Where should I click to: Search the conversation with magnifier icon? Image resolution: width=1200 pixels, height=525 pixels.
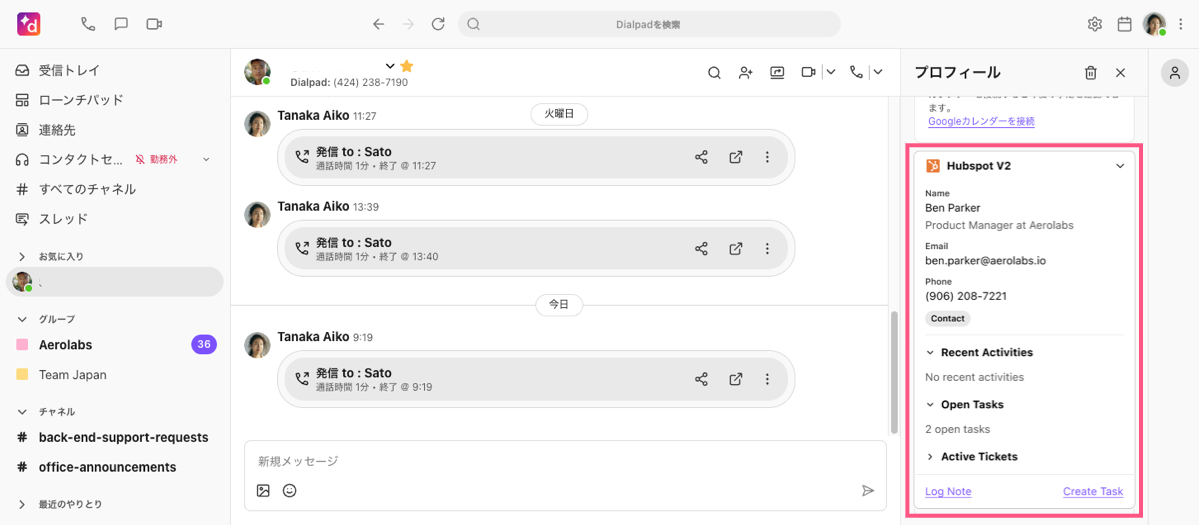[714, 72]
